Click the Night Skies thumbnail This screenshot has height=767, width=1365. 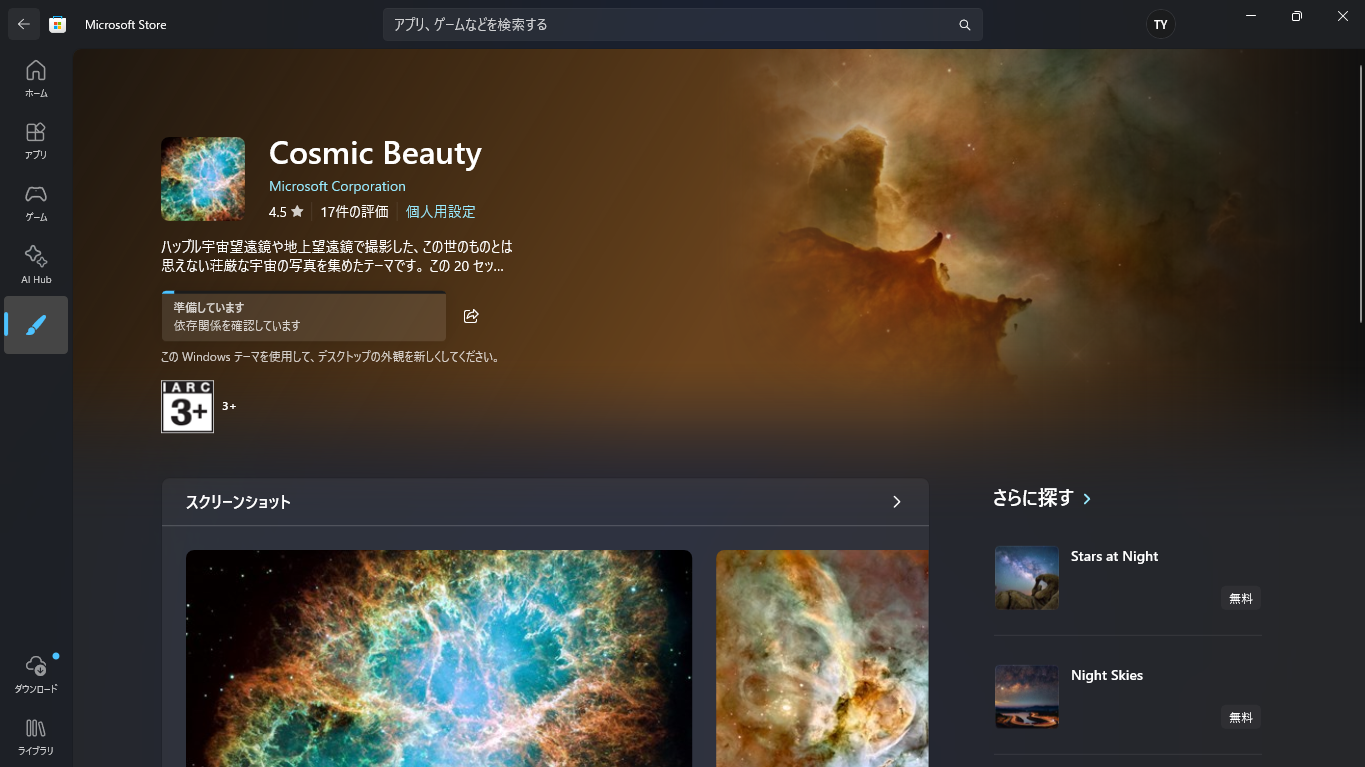1027,697
